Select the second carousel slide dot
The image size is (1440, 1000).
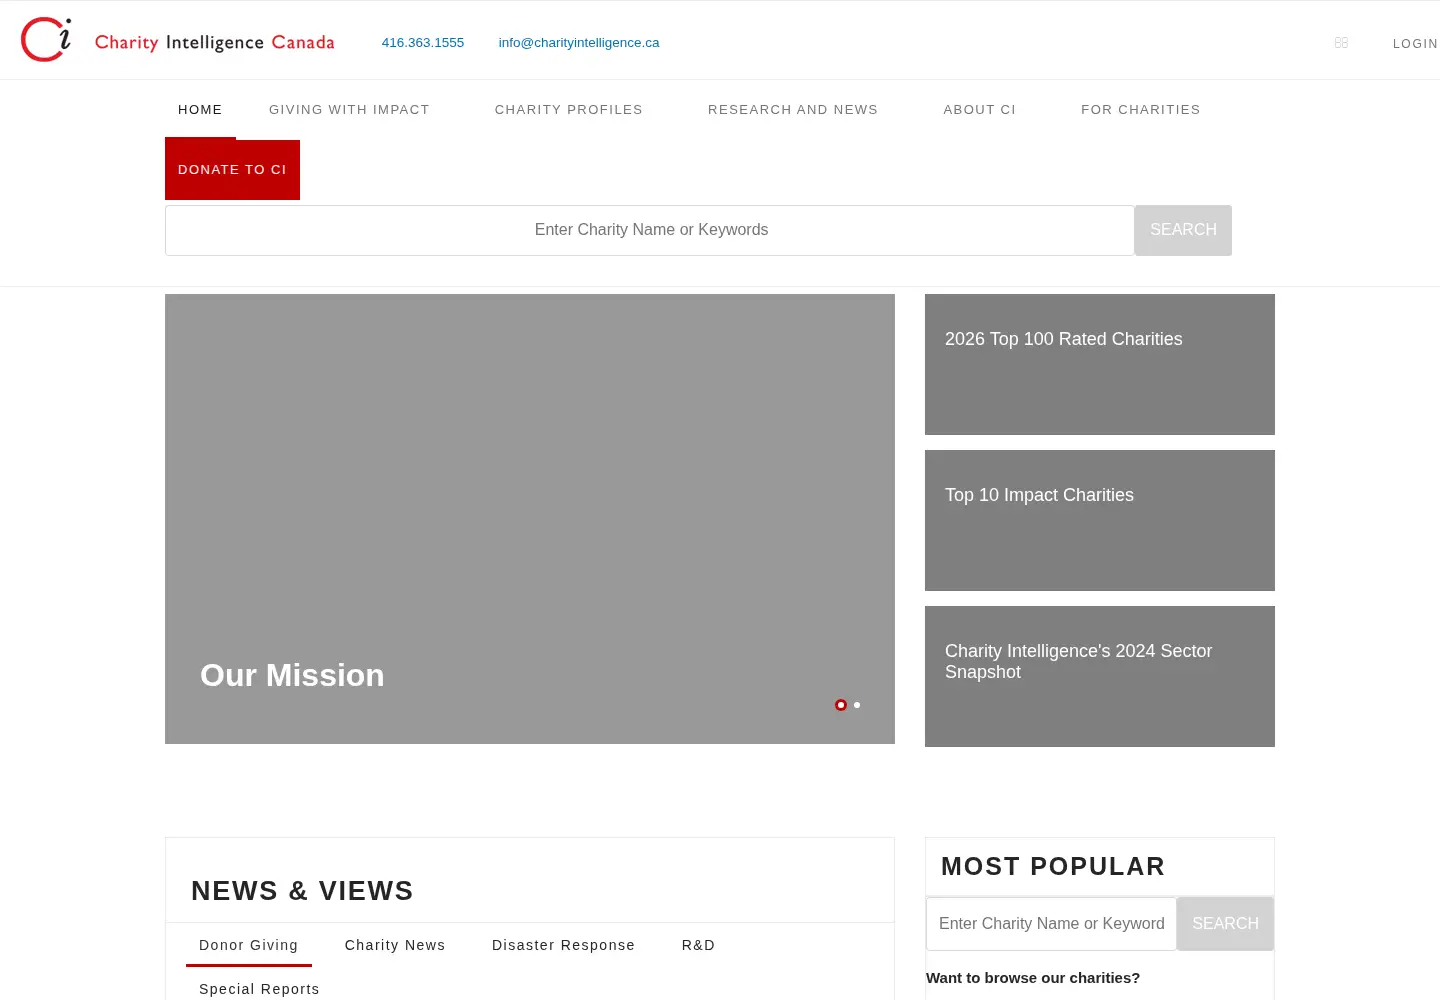coord(857,705)
